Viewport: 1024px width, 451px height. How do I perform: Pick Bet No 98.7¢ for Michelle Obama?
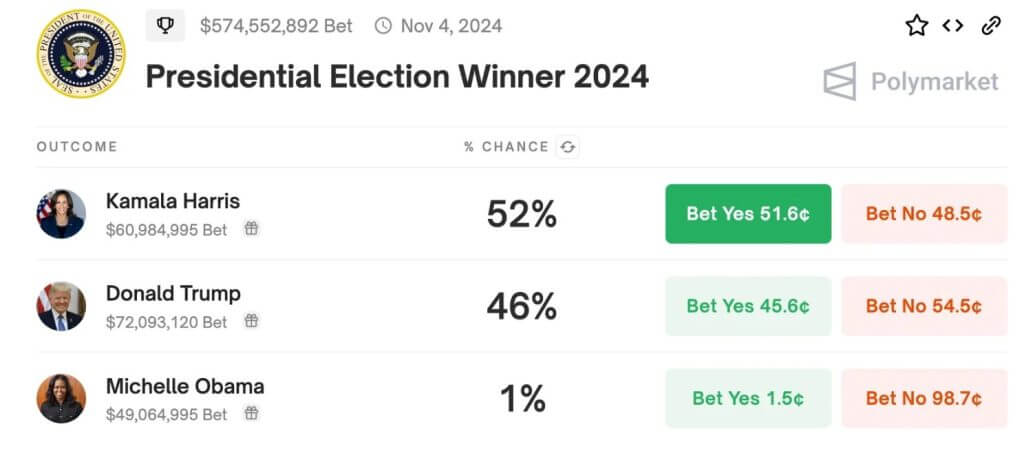(x=924, y=399)
